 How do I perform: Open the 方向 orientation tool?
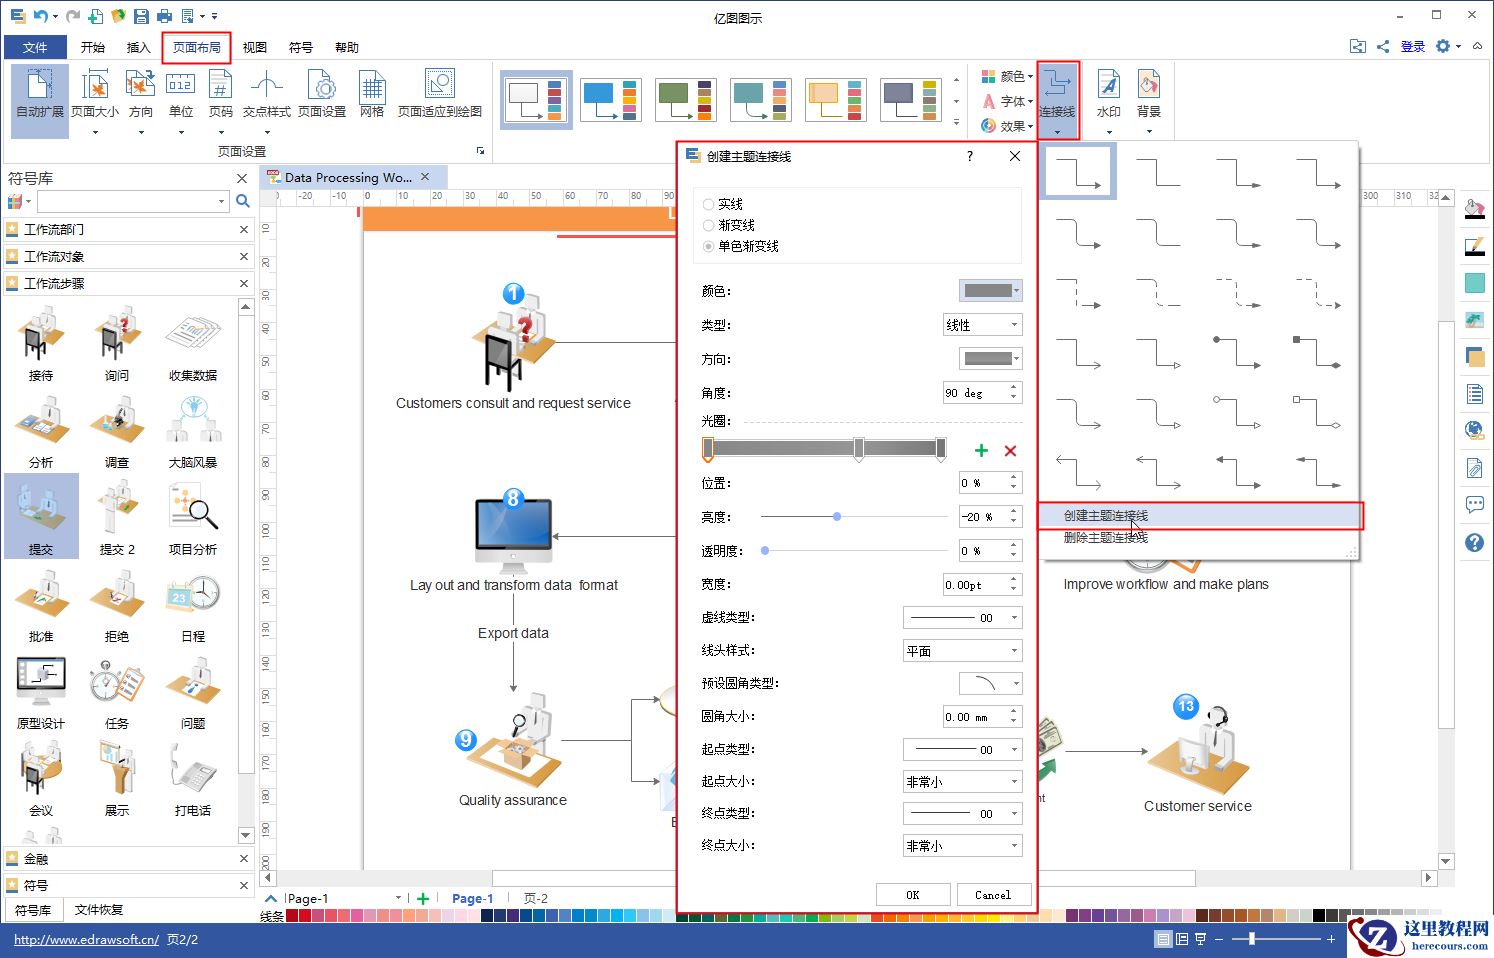pyautogui.click(x=141, y=101)
